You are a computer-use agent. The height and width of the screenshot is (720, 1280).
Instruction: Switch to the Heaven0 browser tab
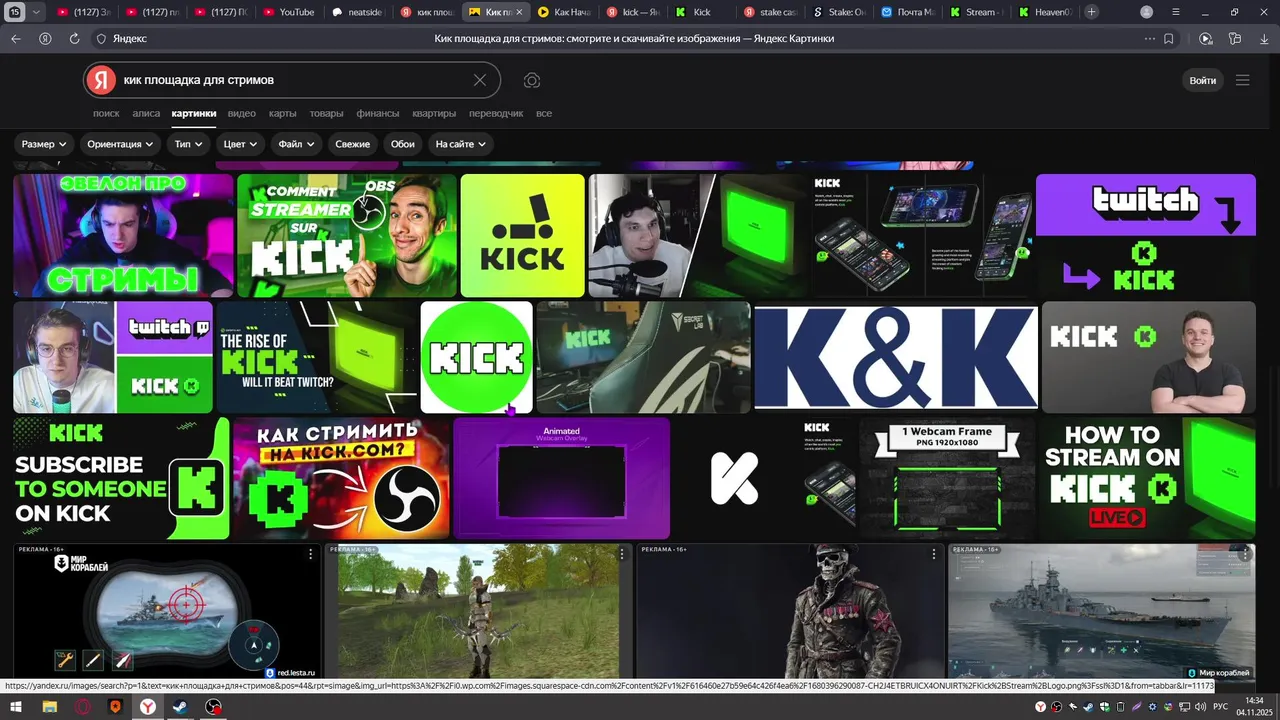click(1045, 12)
